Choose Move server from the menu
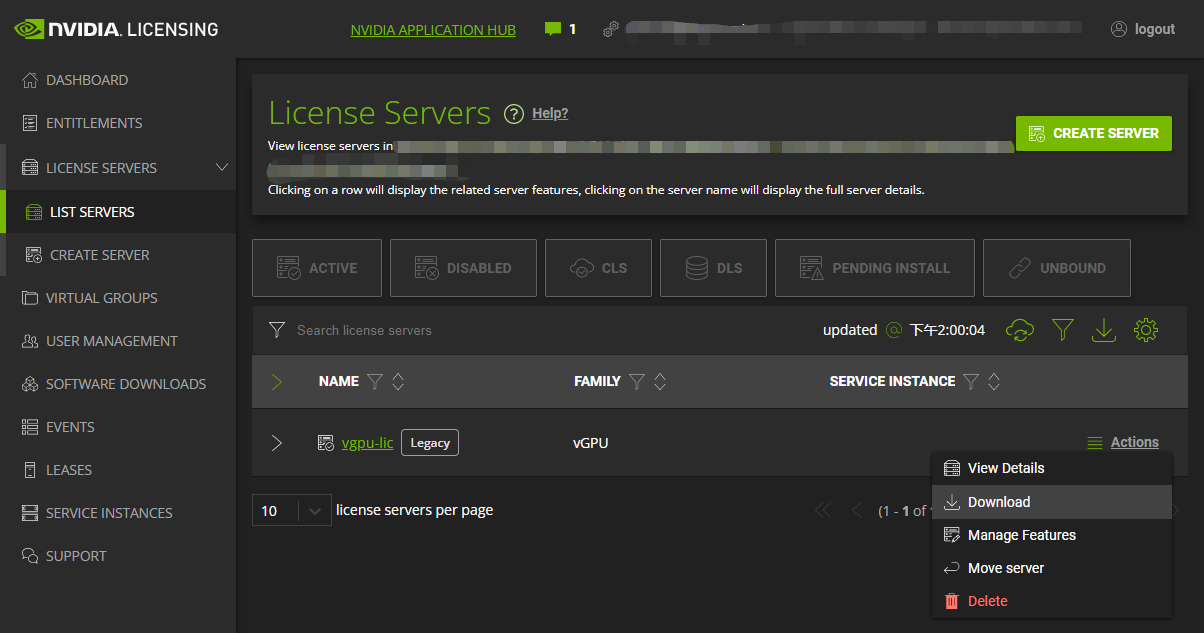The image size is (1204, 633). pos(1051,568)
